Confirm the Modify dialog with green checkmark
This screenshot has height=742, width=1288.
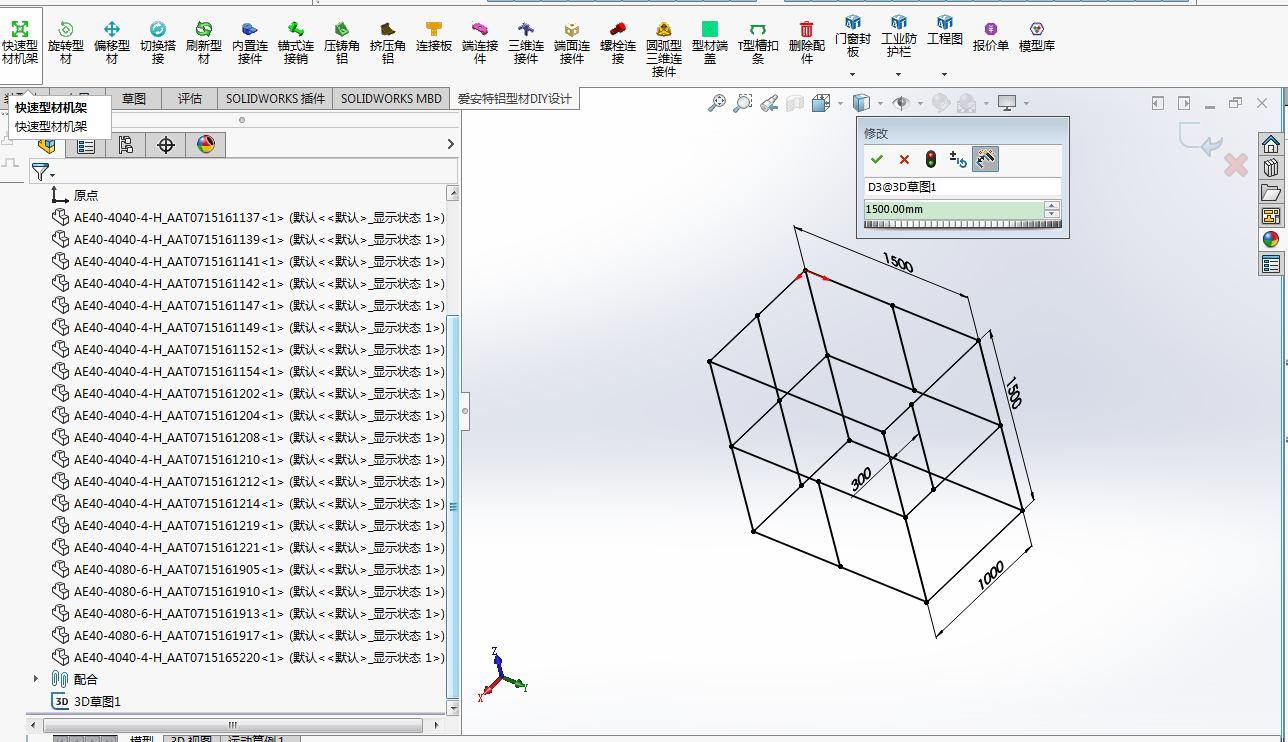[877, 159]
